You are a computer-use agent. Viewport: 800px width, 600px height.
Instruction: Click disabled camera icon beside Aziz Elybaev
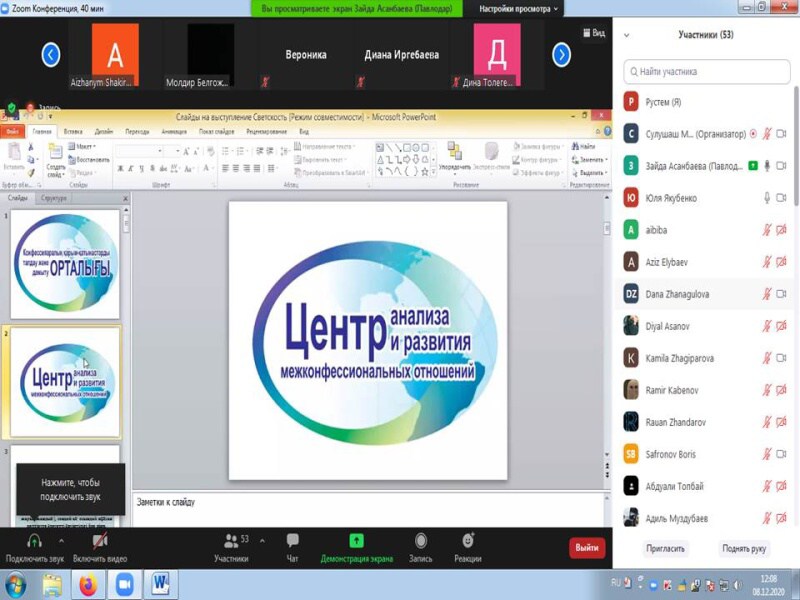[781, 262]
